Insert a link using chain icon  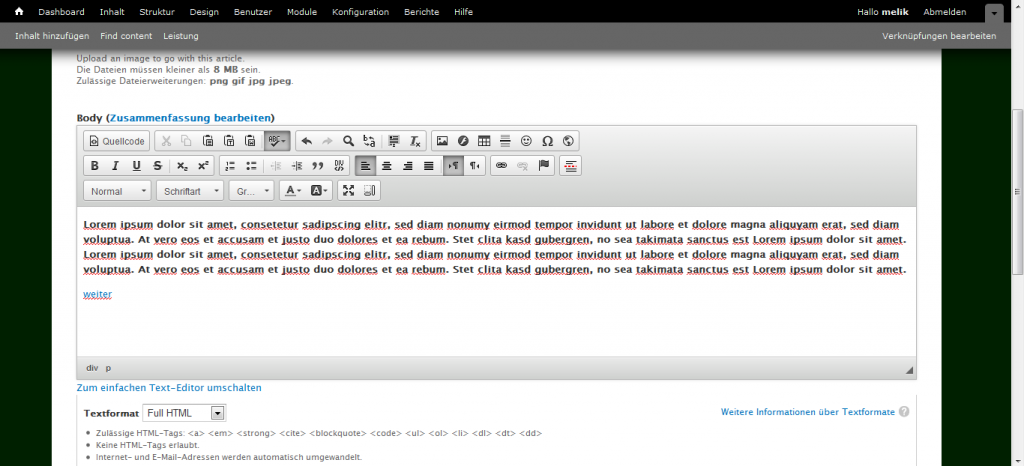[x=502, y=166]
